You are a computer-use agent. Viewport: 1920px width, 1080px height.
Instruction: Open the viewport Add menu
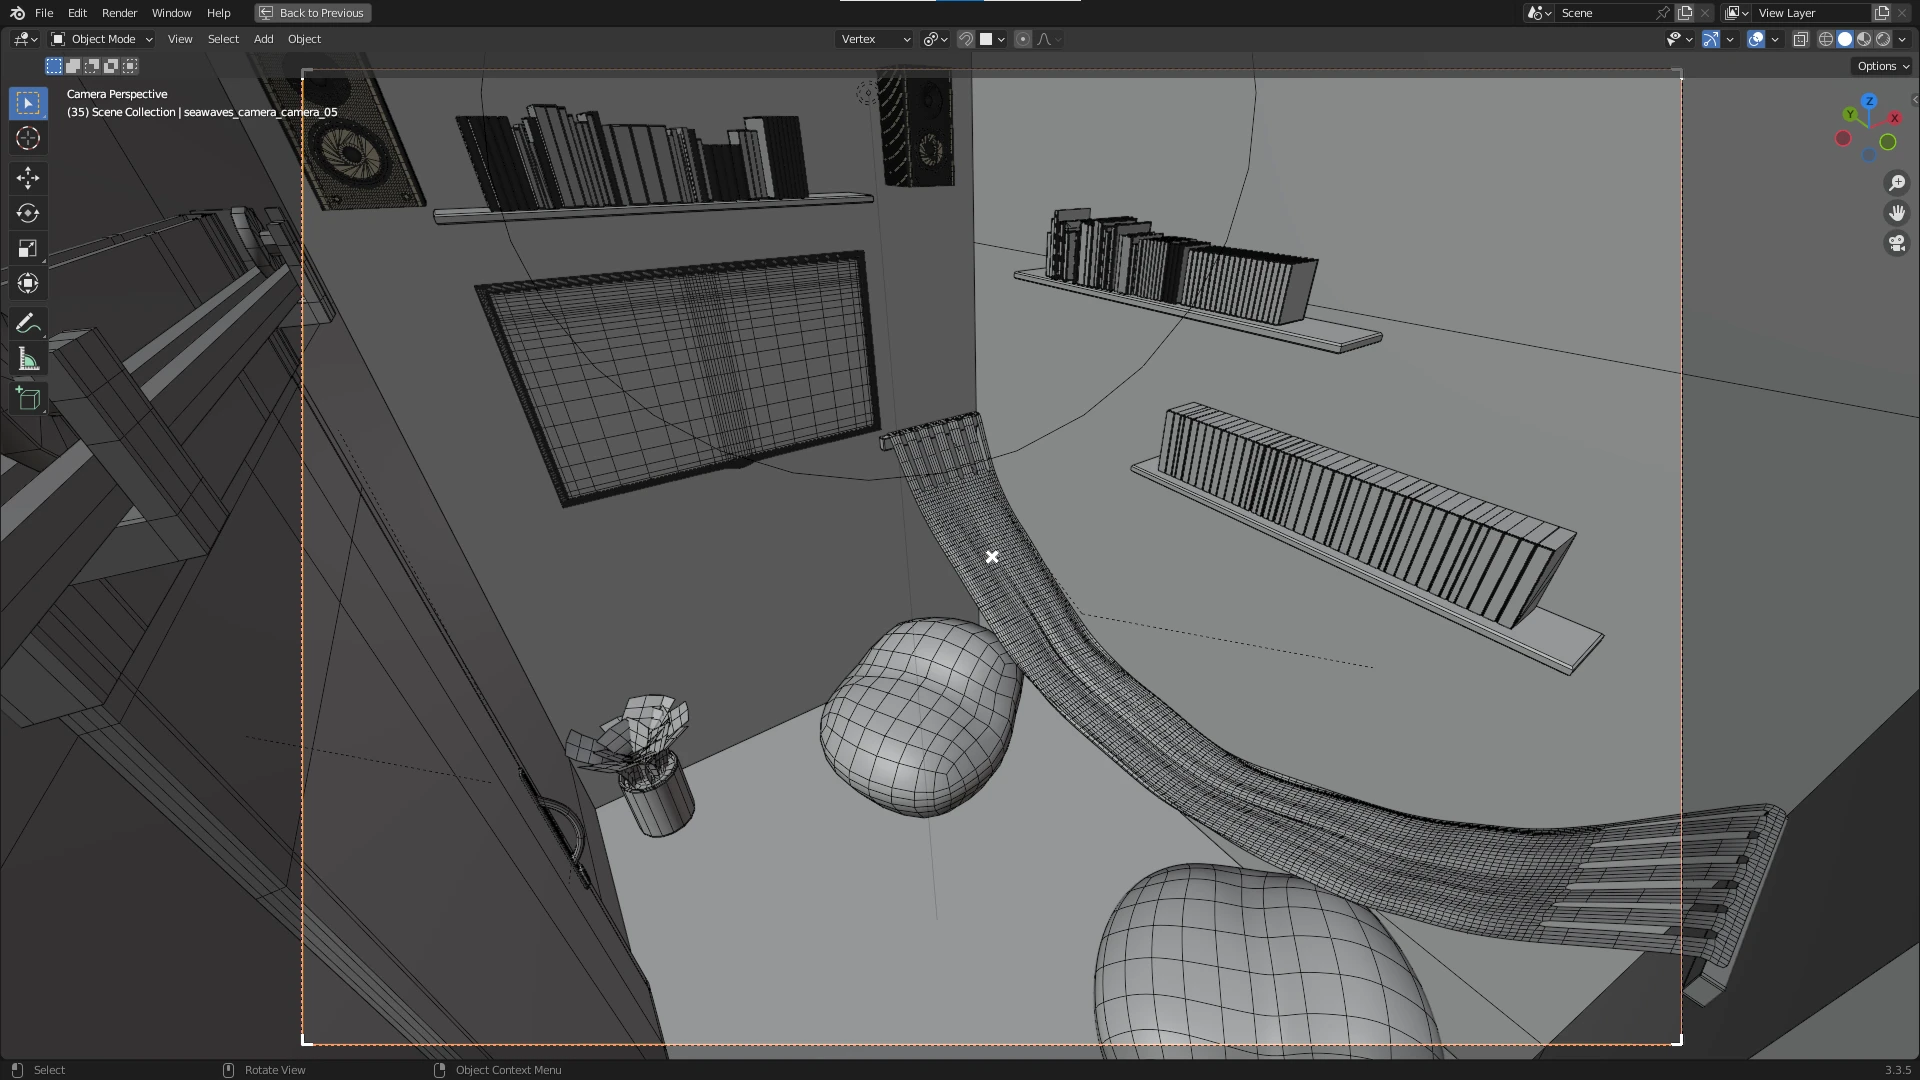tap(263, 39)
